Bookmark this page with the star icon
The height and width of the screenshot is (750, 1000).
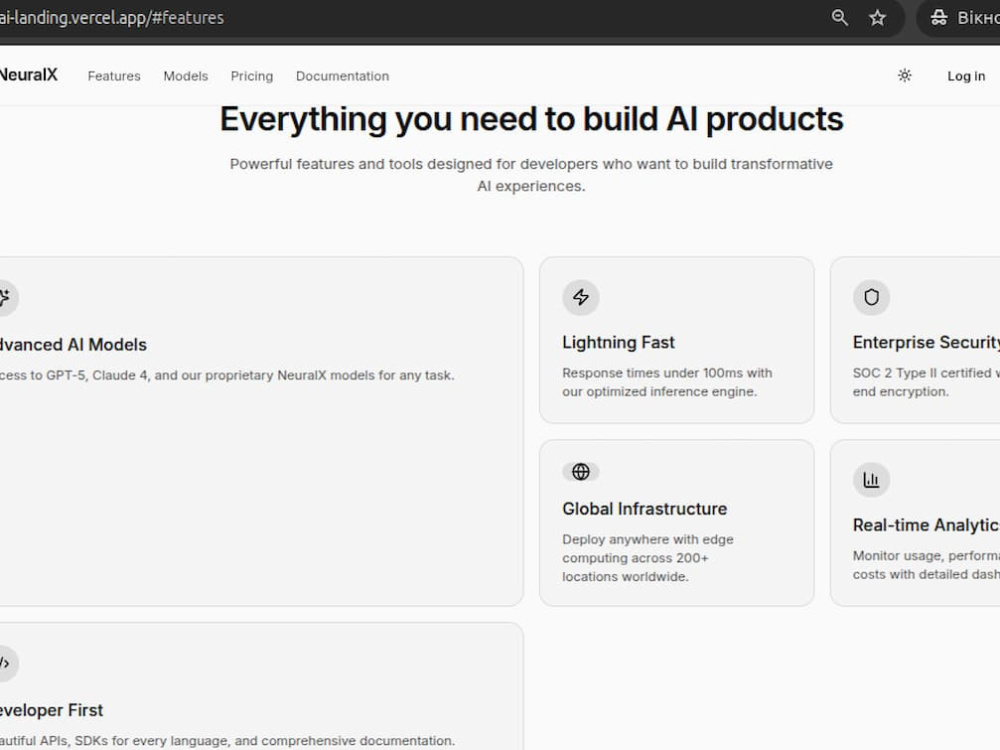pyautogui.click(x=878, y=18)
